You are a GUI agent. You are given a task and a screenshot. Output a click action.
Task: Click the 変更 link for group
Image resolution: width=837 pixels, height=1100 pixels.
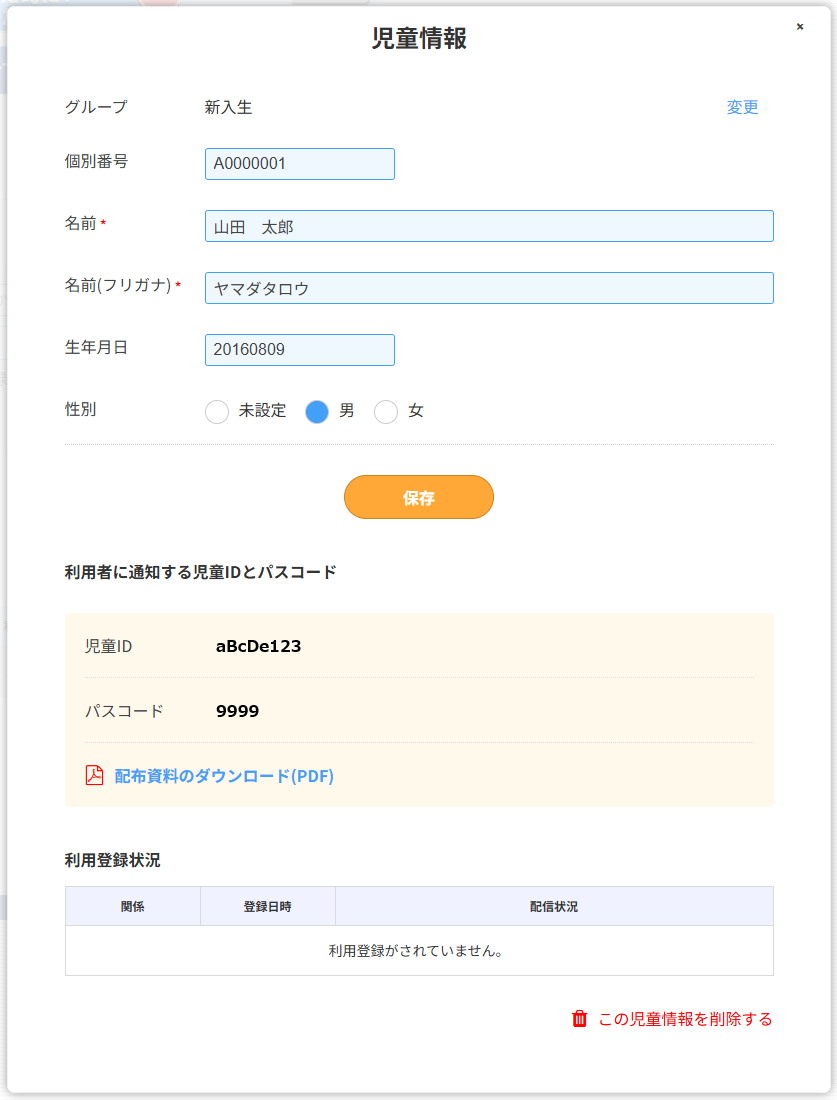point(742,107)
